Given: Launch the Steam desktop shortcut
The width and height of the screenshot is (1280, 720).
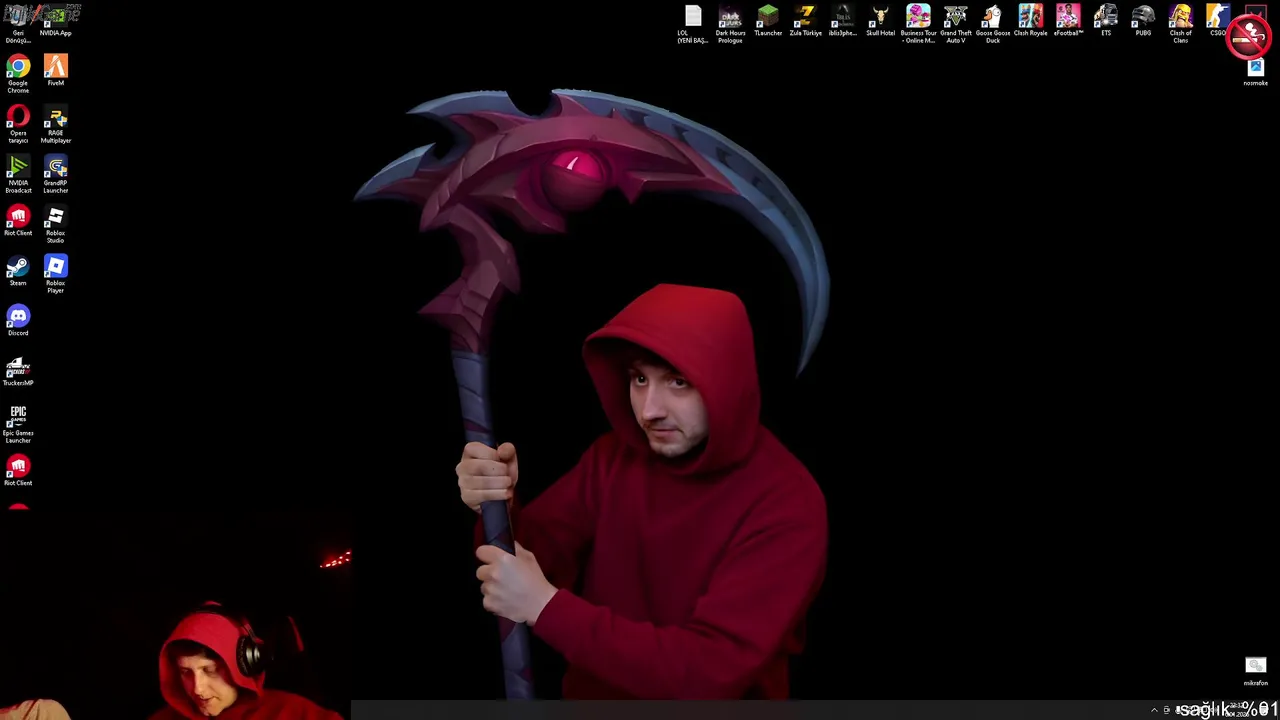Looking at the screenshot, I should pyautogui.click(x=18, y=271).
